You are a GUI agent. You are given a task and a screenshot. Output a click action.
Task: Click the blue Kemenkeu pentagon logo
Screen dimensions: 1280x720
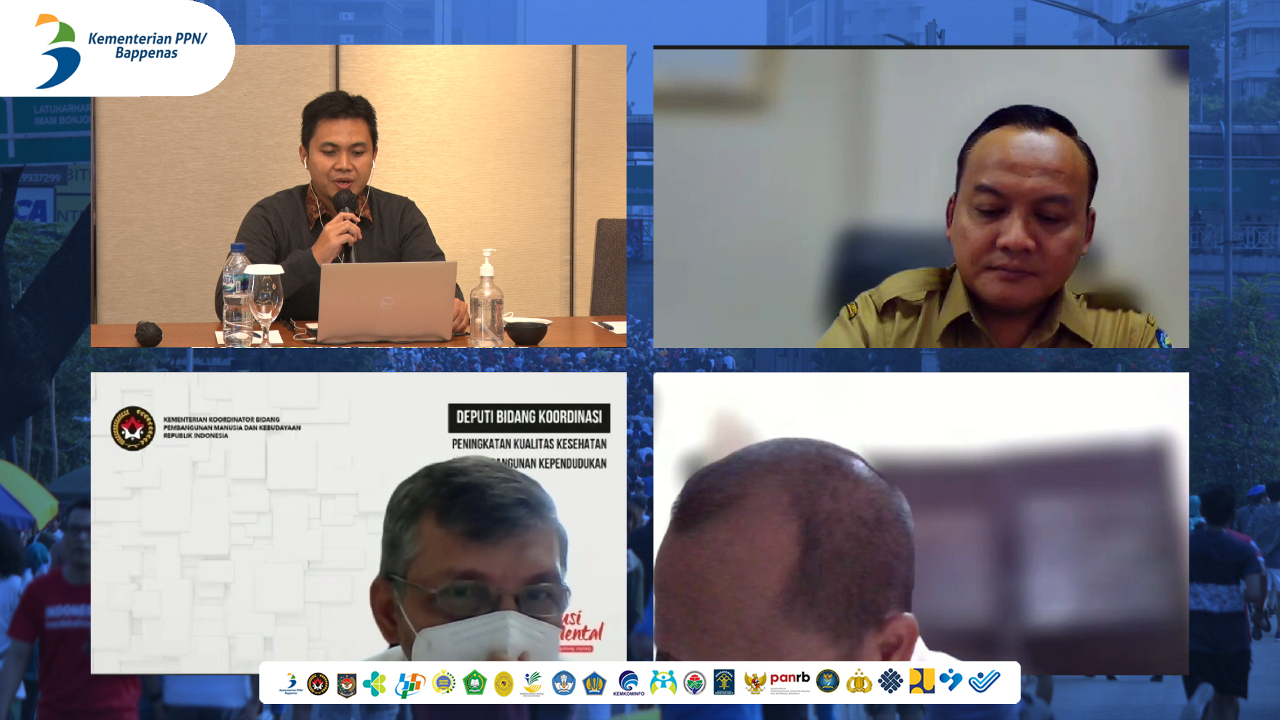(595, 683)
